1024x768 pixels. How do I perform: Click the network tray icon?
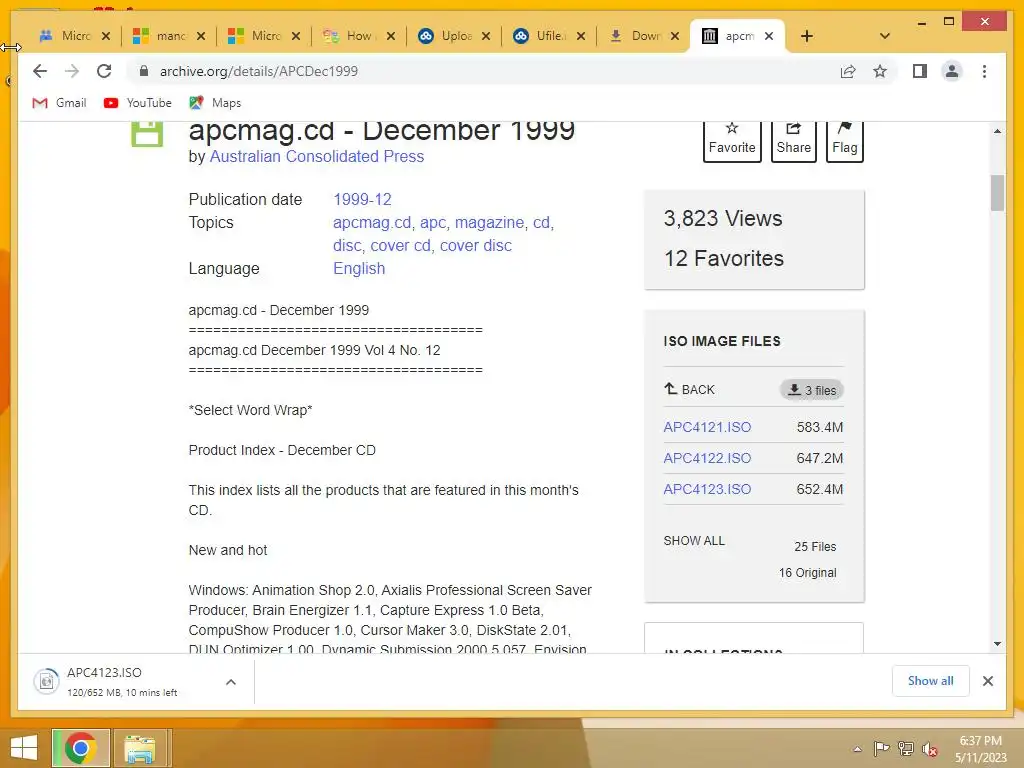point(906,748)
